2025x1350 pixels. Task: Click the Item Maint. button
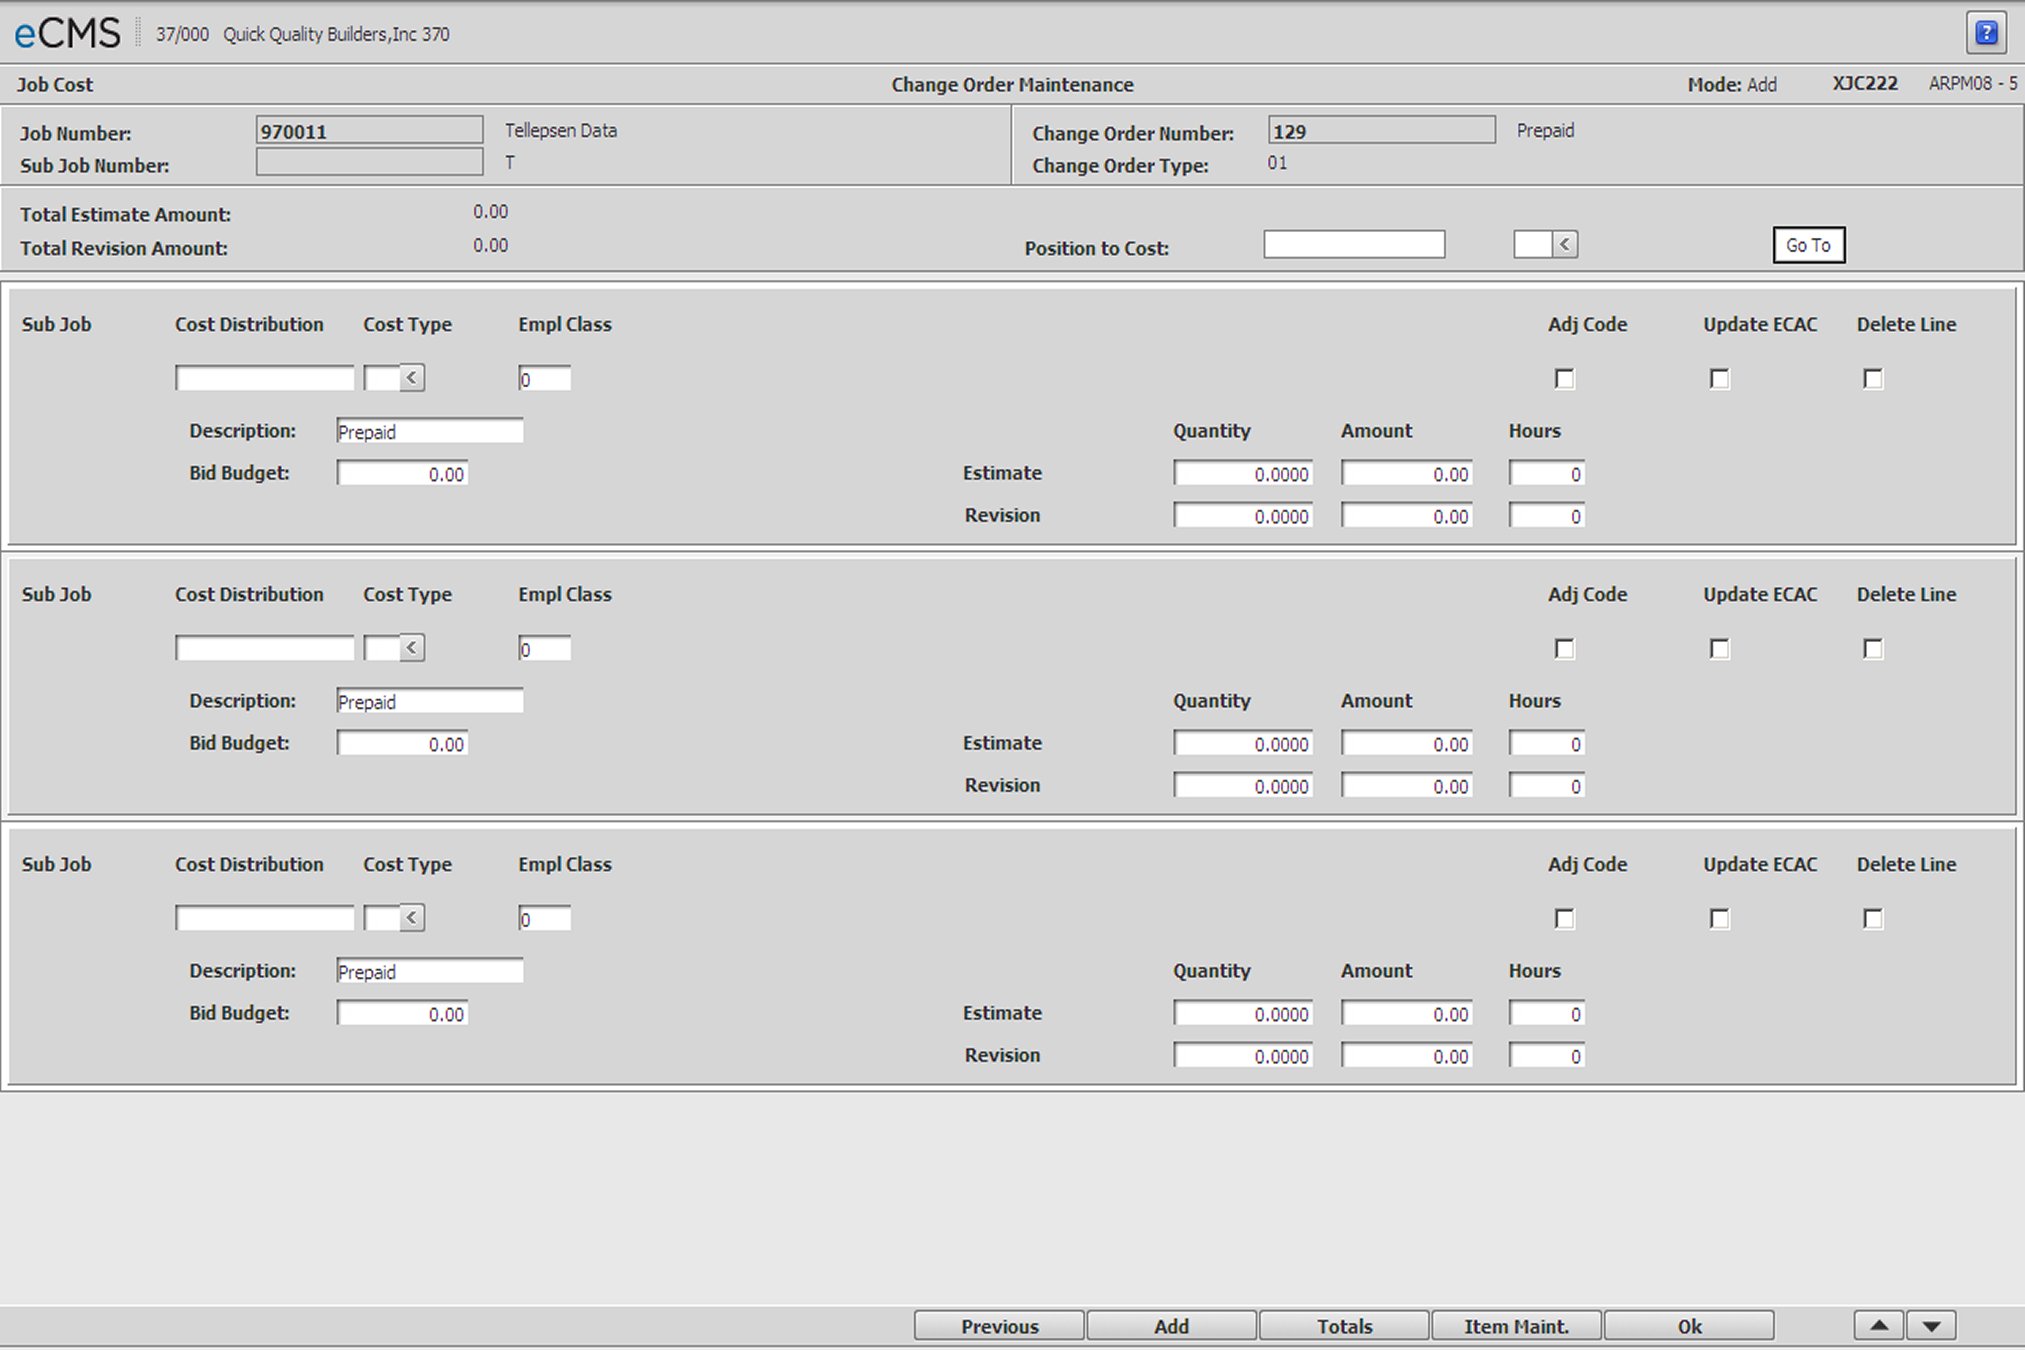pos(1516,1326)
